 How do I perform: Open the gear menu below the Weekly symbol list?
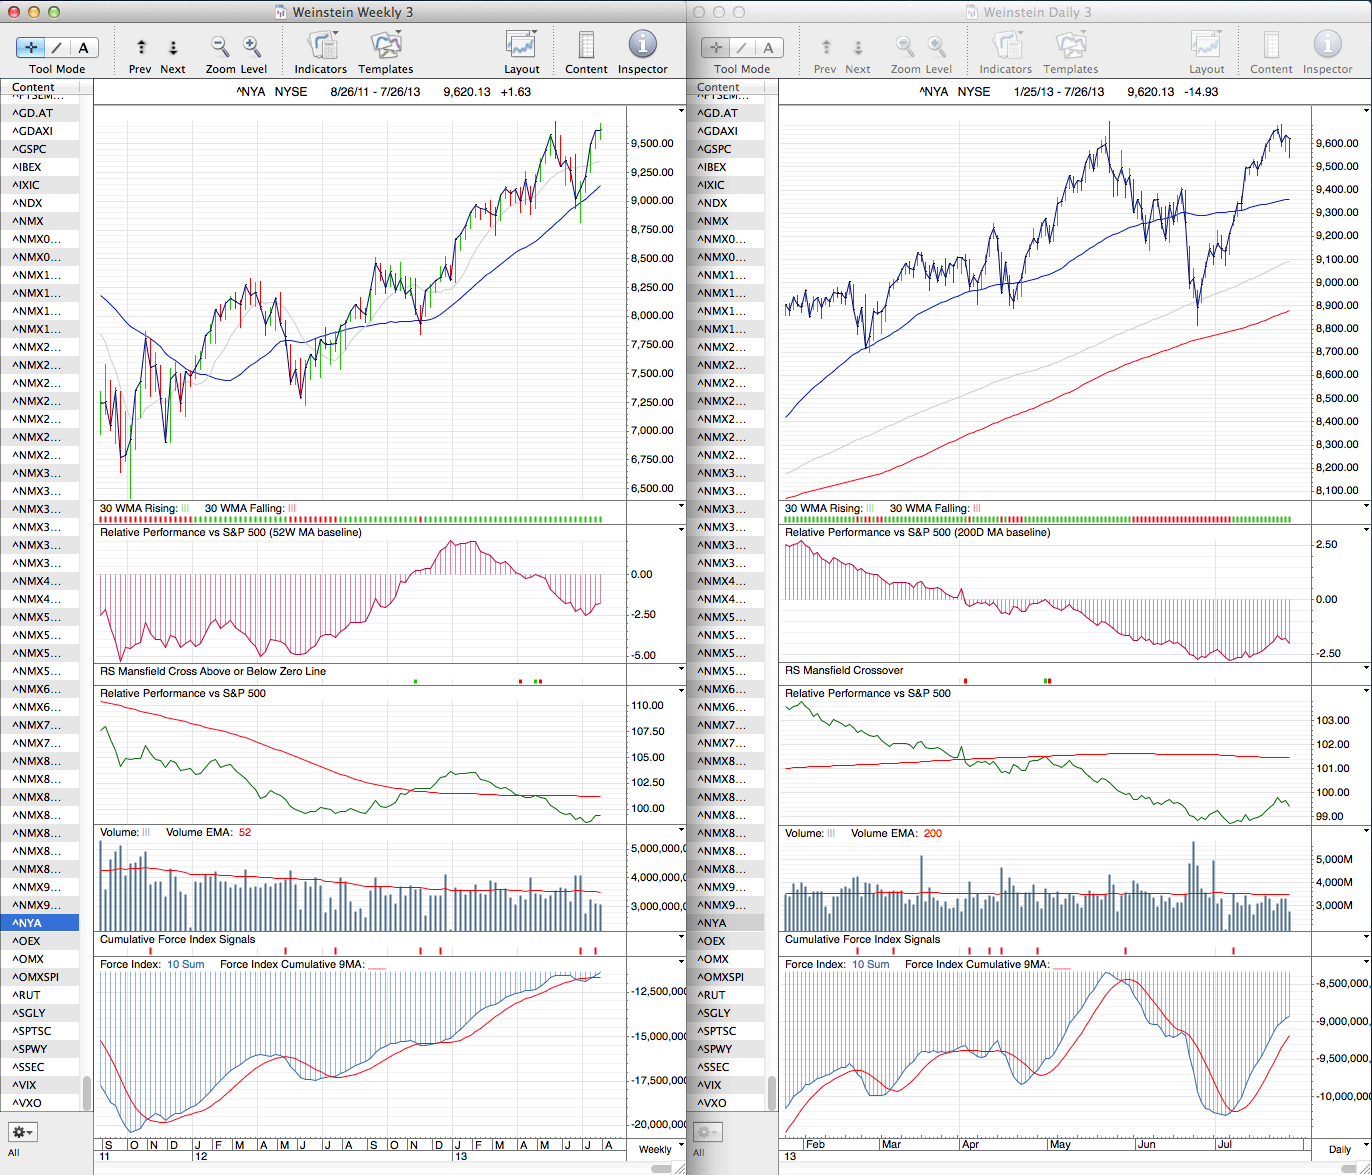22,1132
